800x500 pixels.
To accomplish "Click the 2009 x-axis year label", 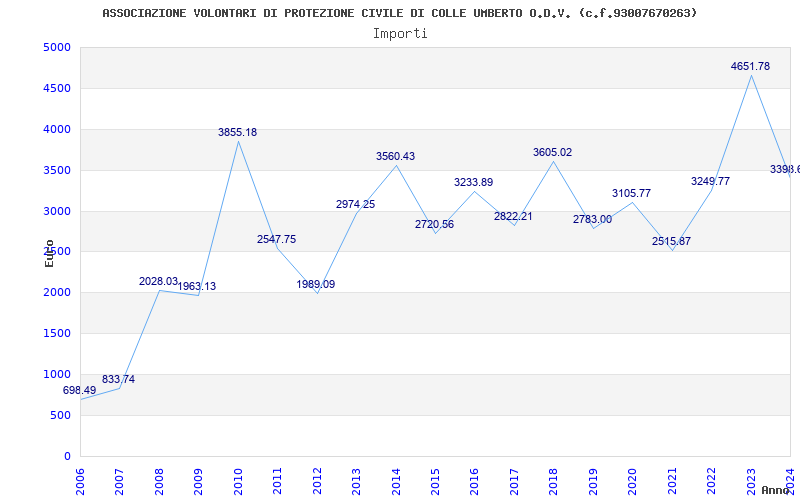I will click(x=198, y=482).
